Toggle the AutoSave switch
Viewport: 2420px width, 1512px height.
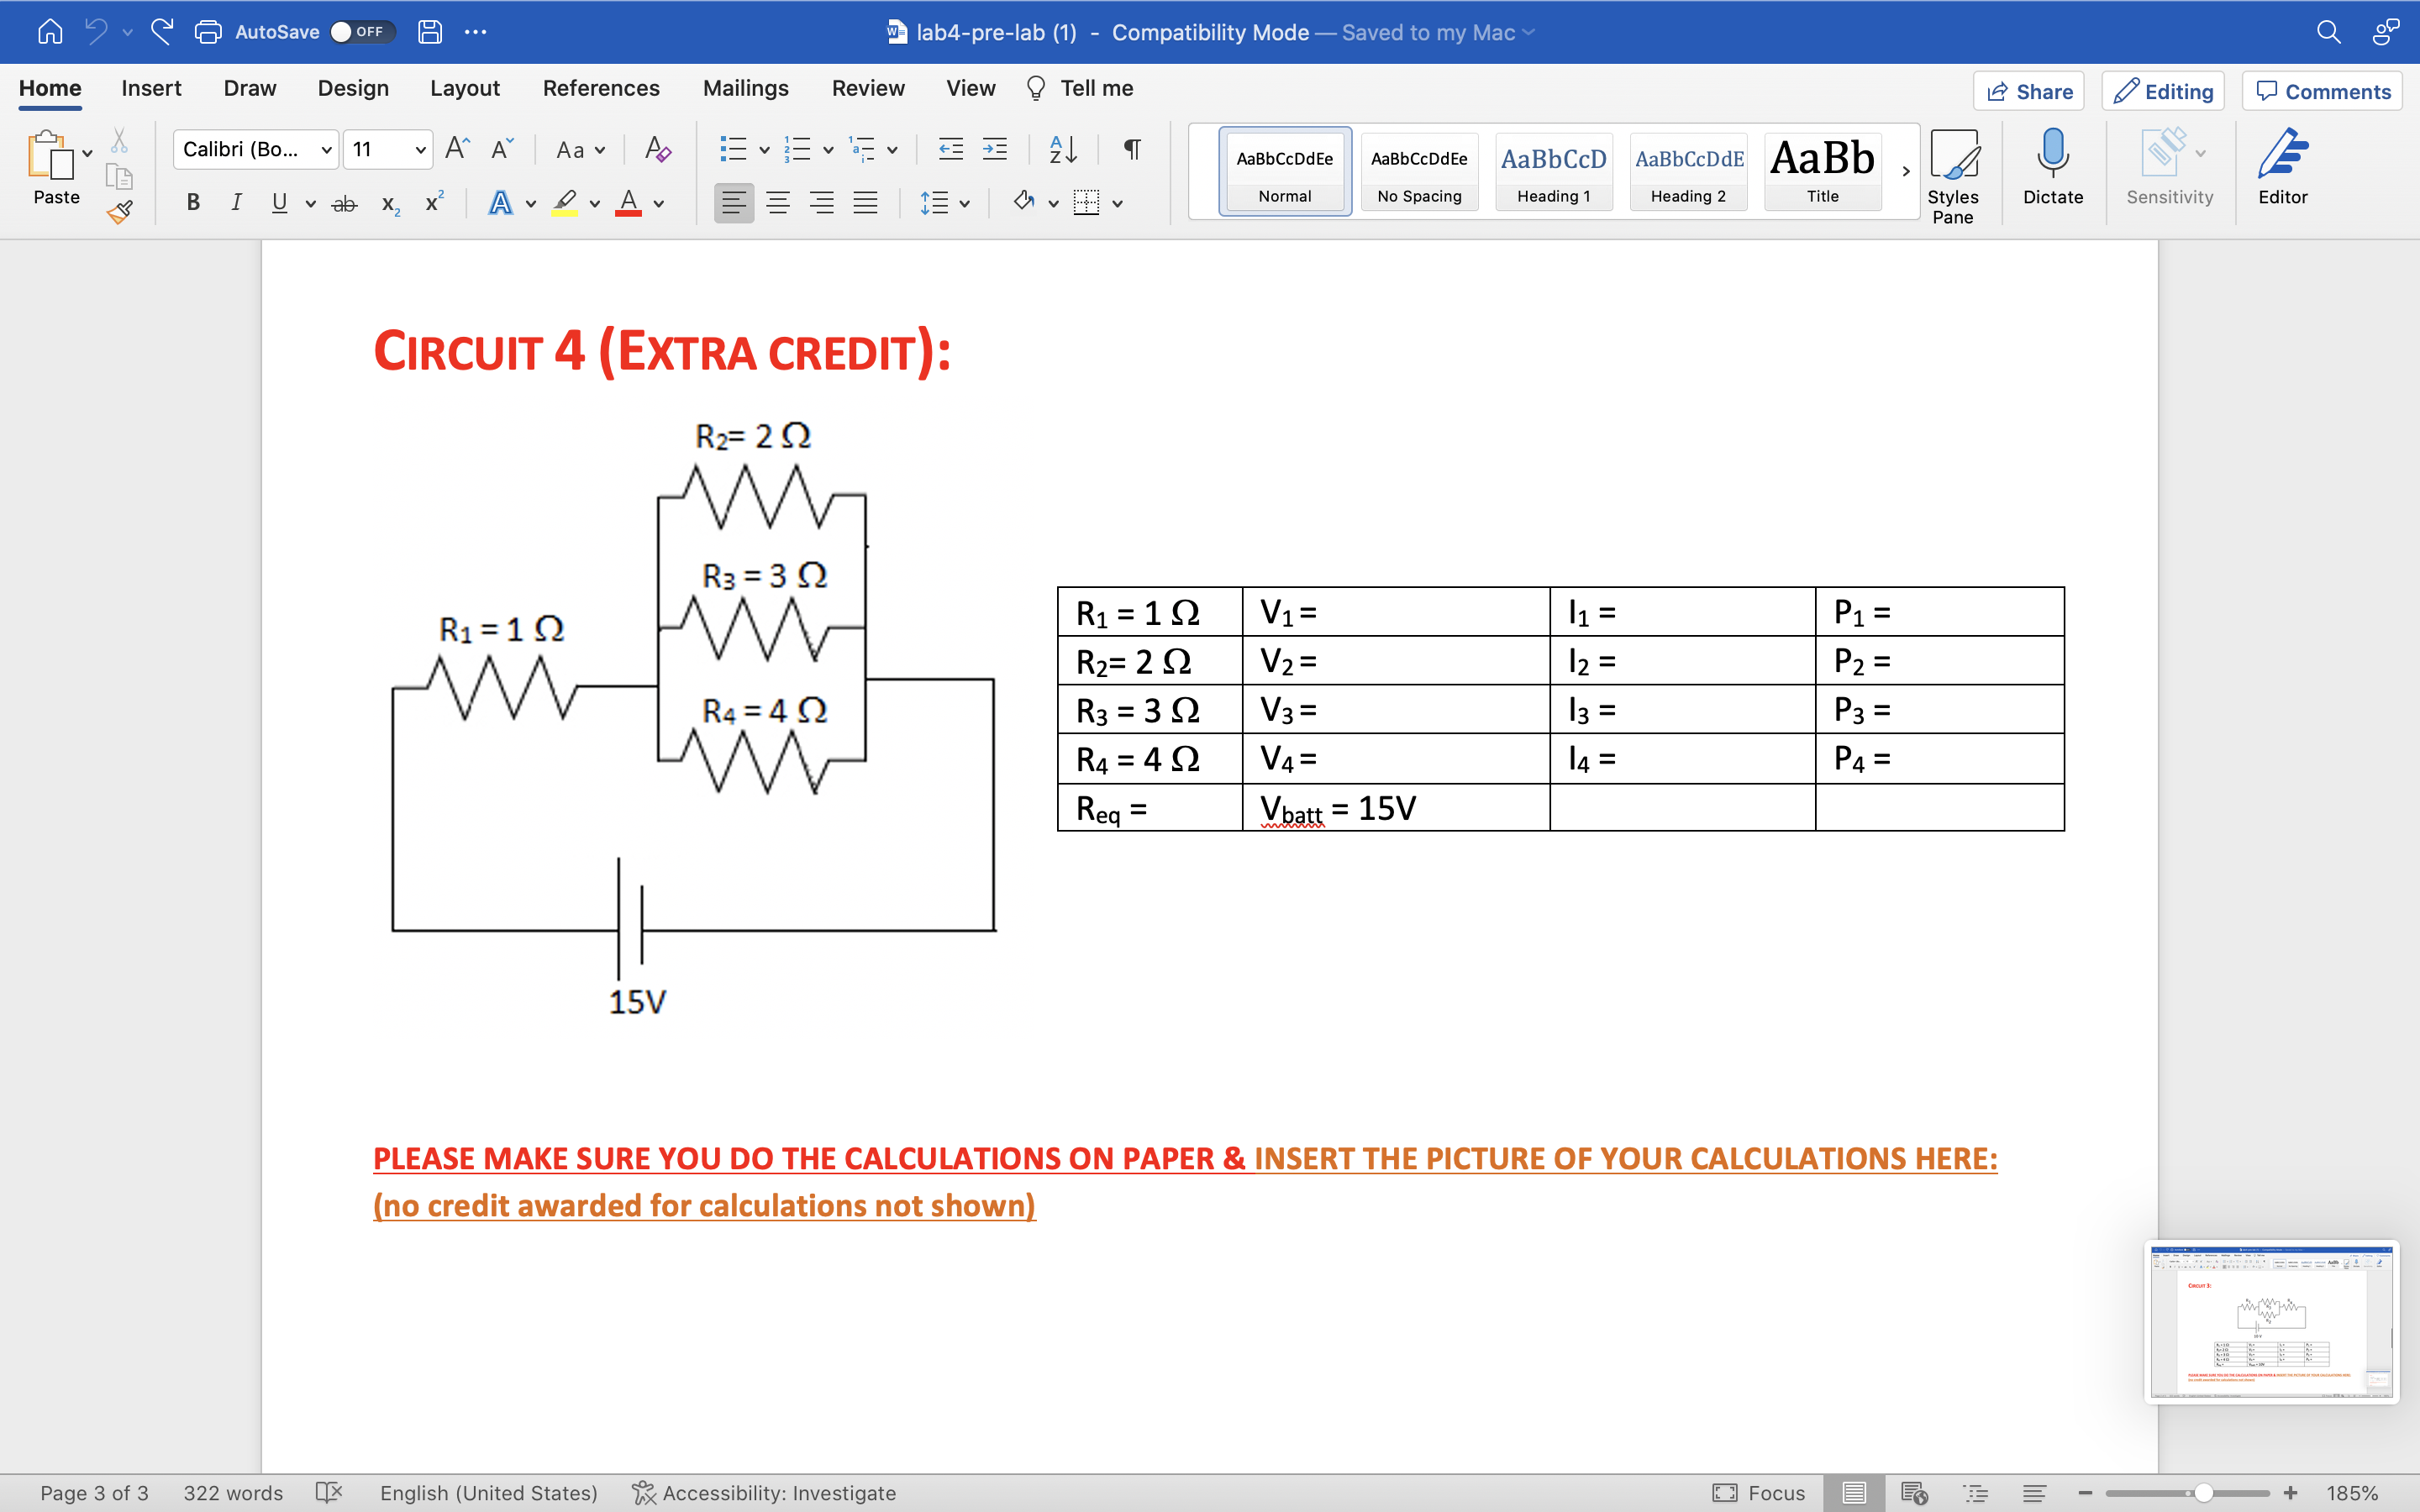pos(362,32)
